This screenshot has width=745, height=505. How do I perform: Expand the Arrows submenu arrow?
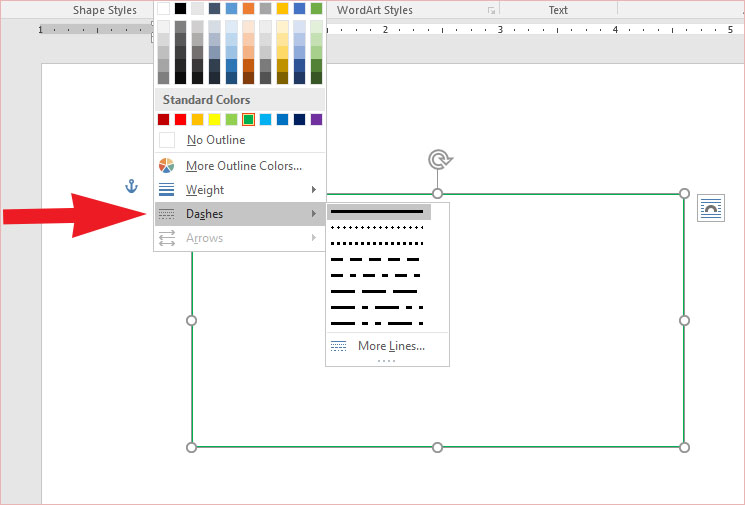coord(314,238)
